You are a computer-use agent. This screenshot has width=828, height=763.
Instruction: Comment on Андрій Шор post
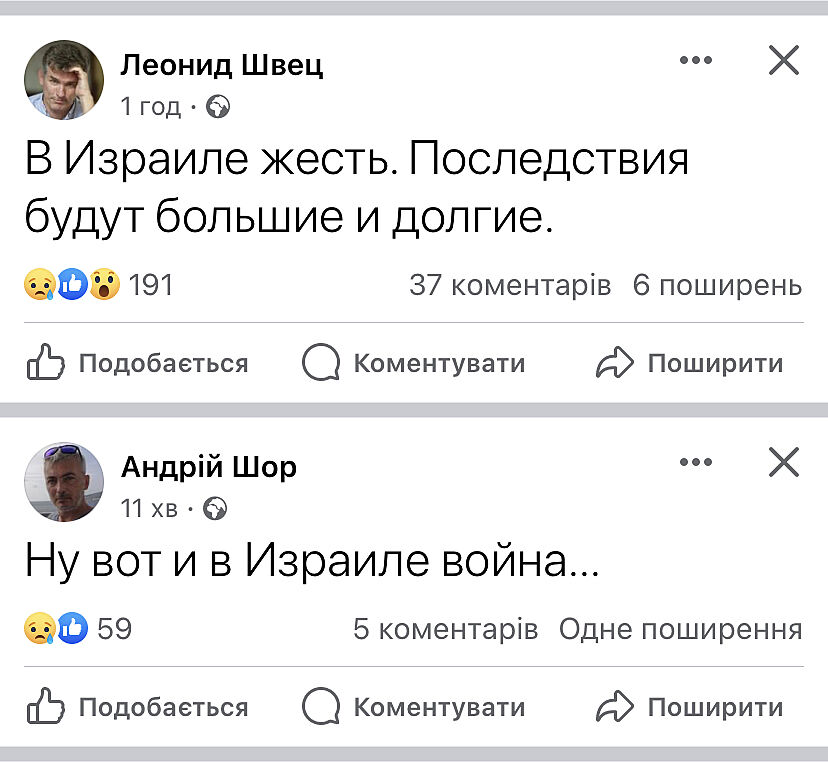click(x=414, y=707)
